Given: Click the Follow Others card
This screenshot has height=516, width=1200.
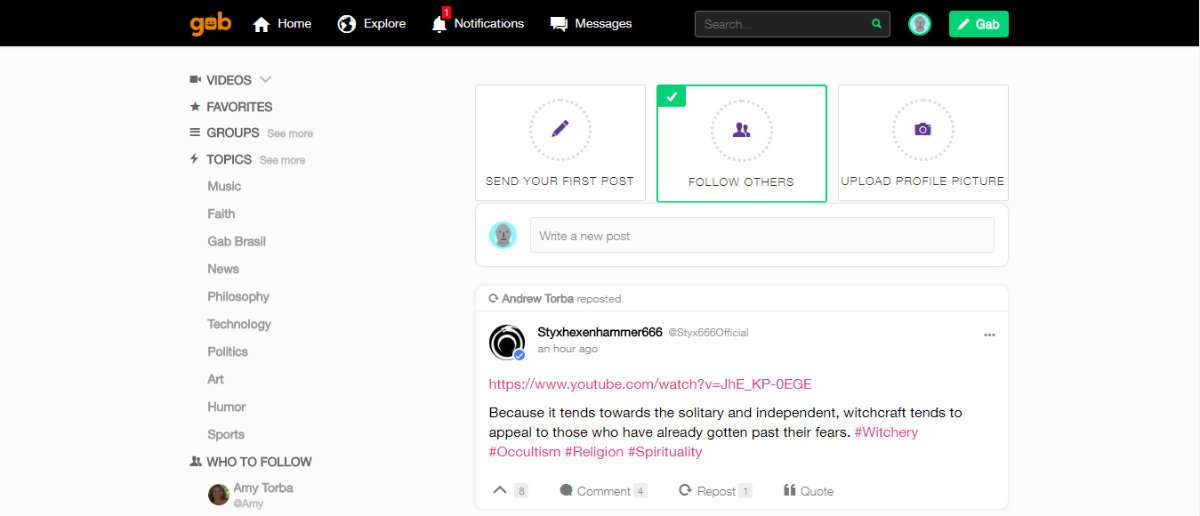Looking at the screenshot, I should [742, 143].
